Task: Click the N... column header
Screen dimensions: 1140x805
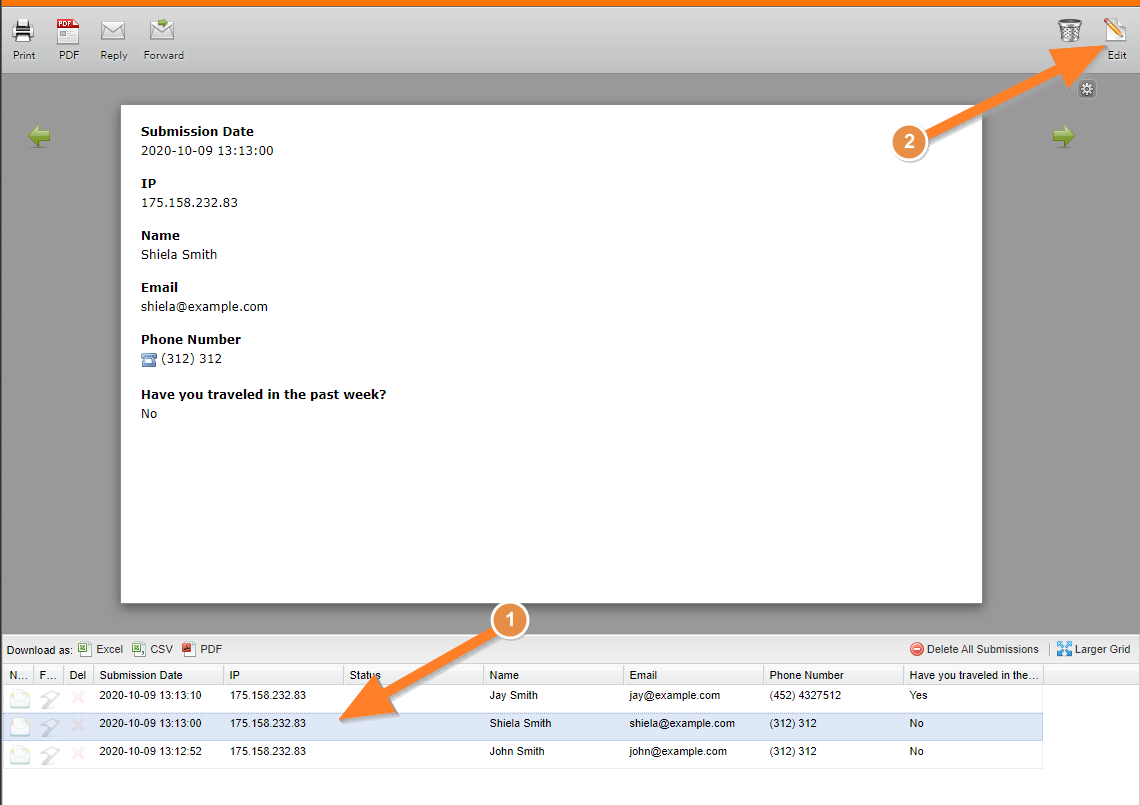Action: [18, 675]
